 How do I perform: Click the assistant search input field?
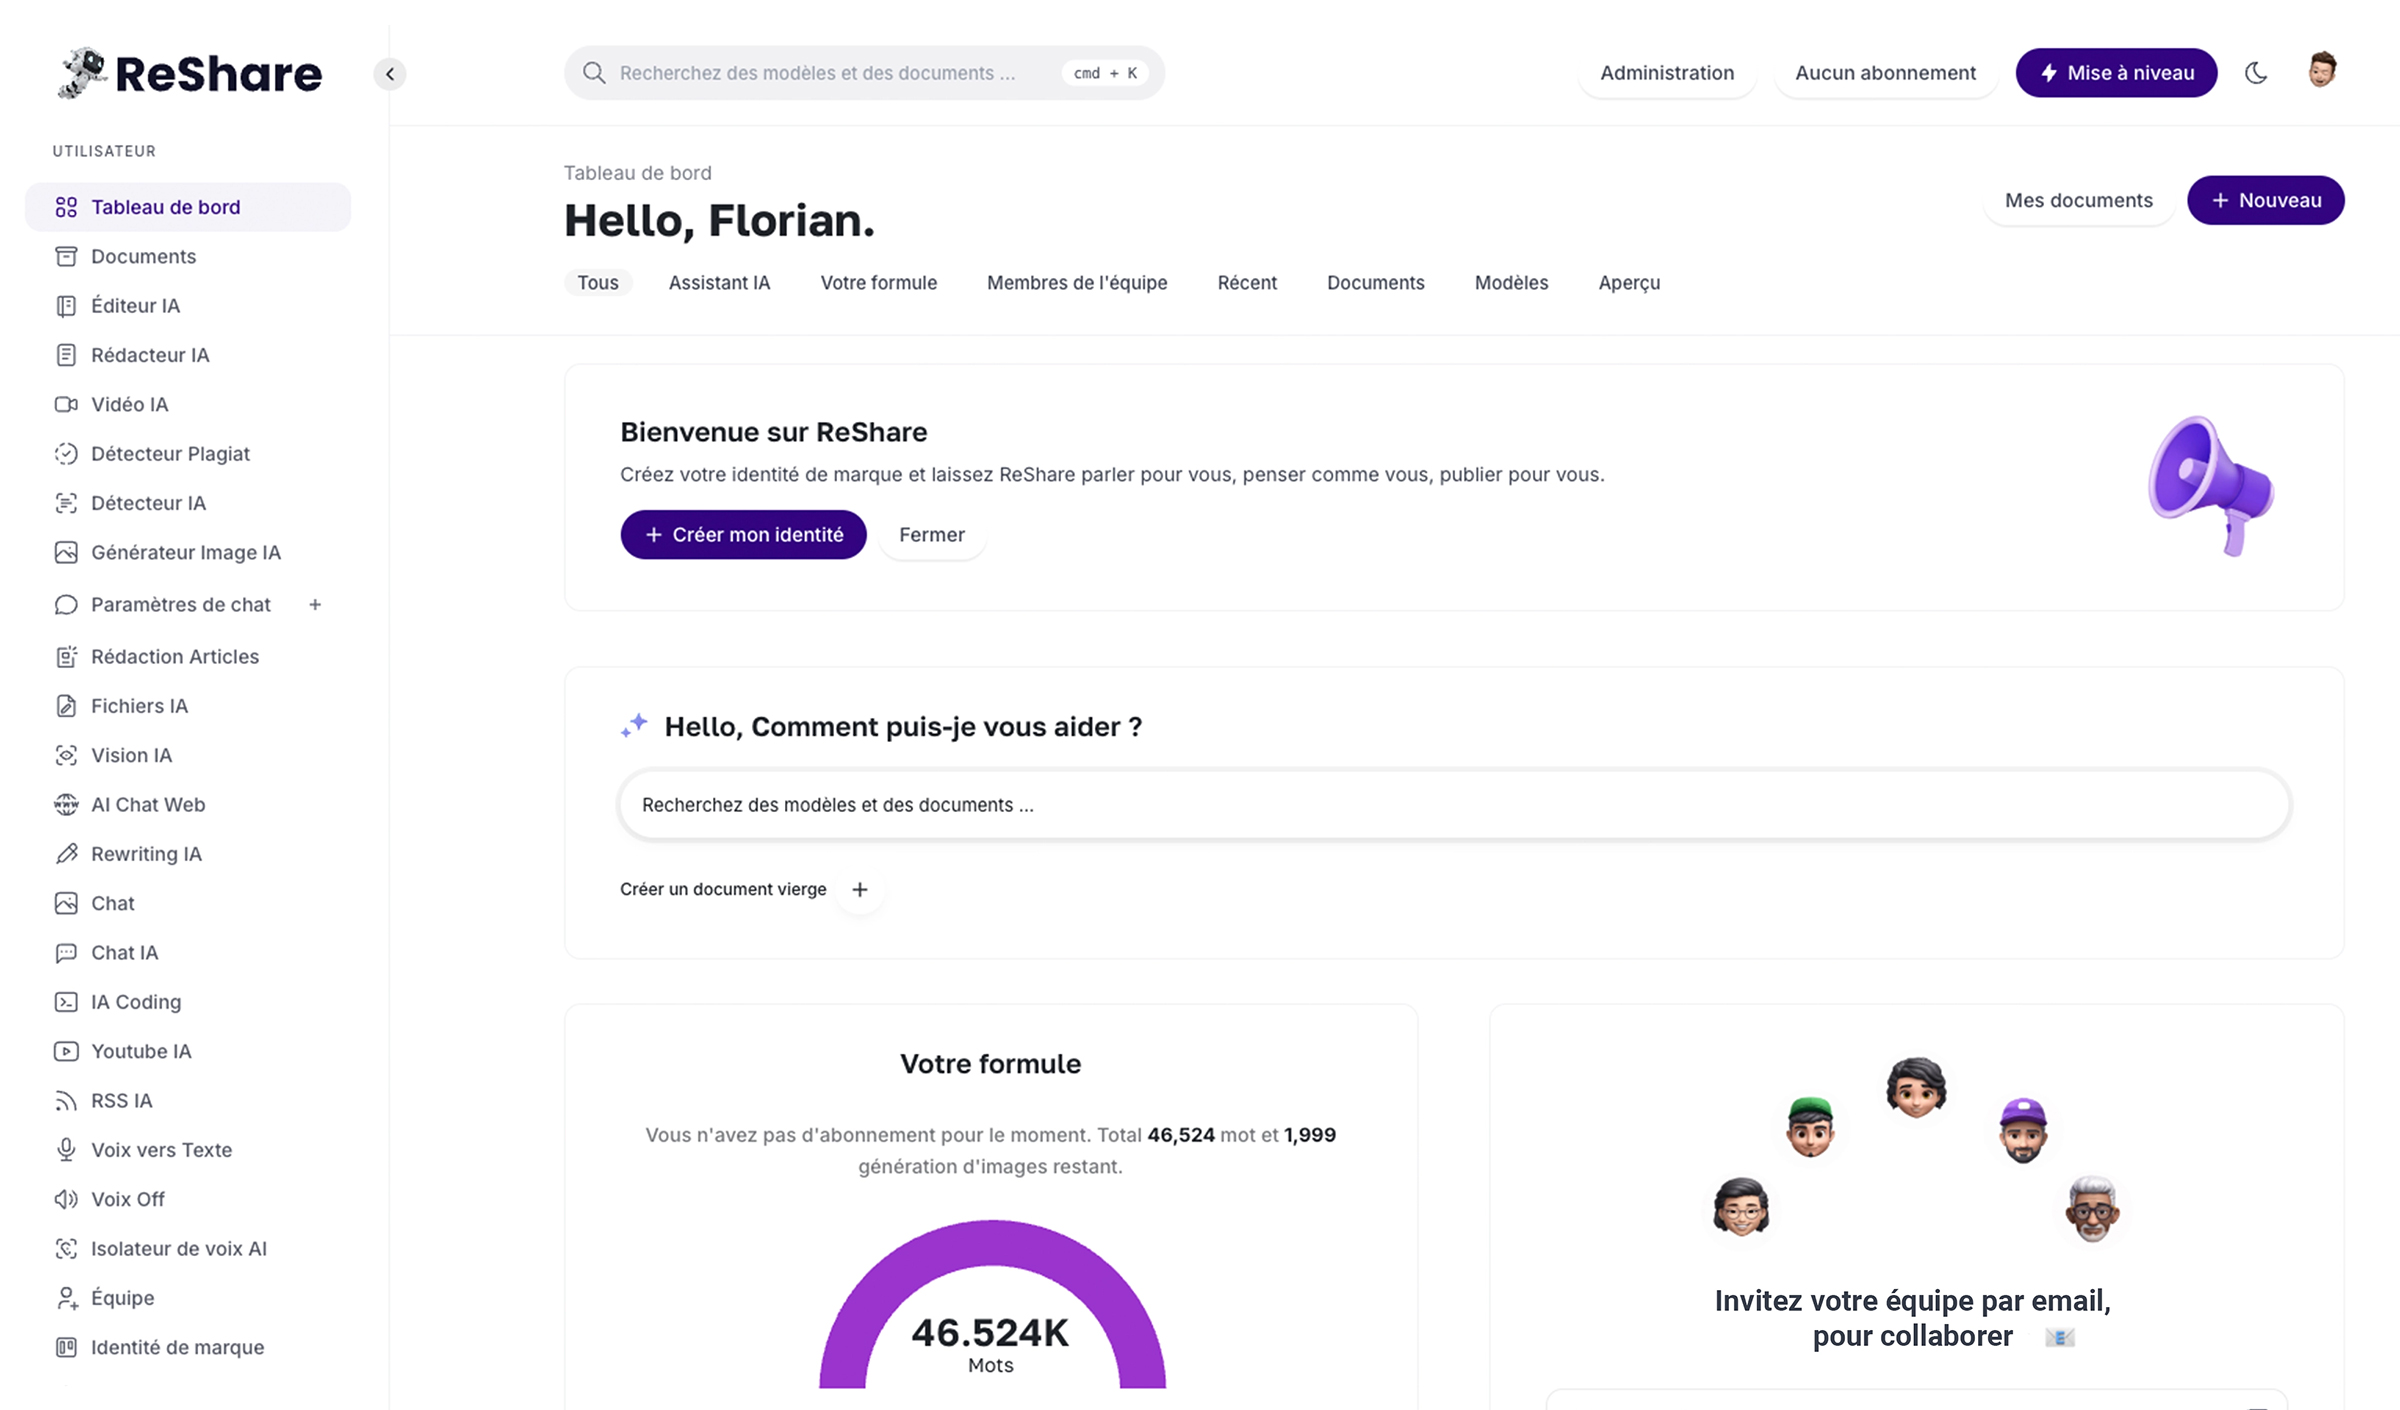[1454, 805]
